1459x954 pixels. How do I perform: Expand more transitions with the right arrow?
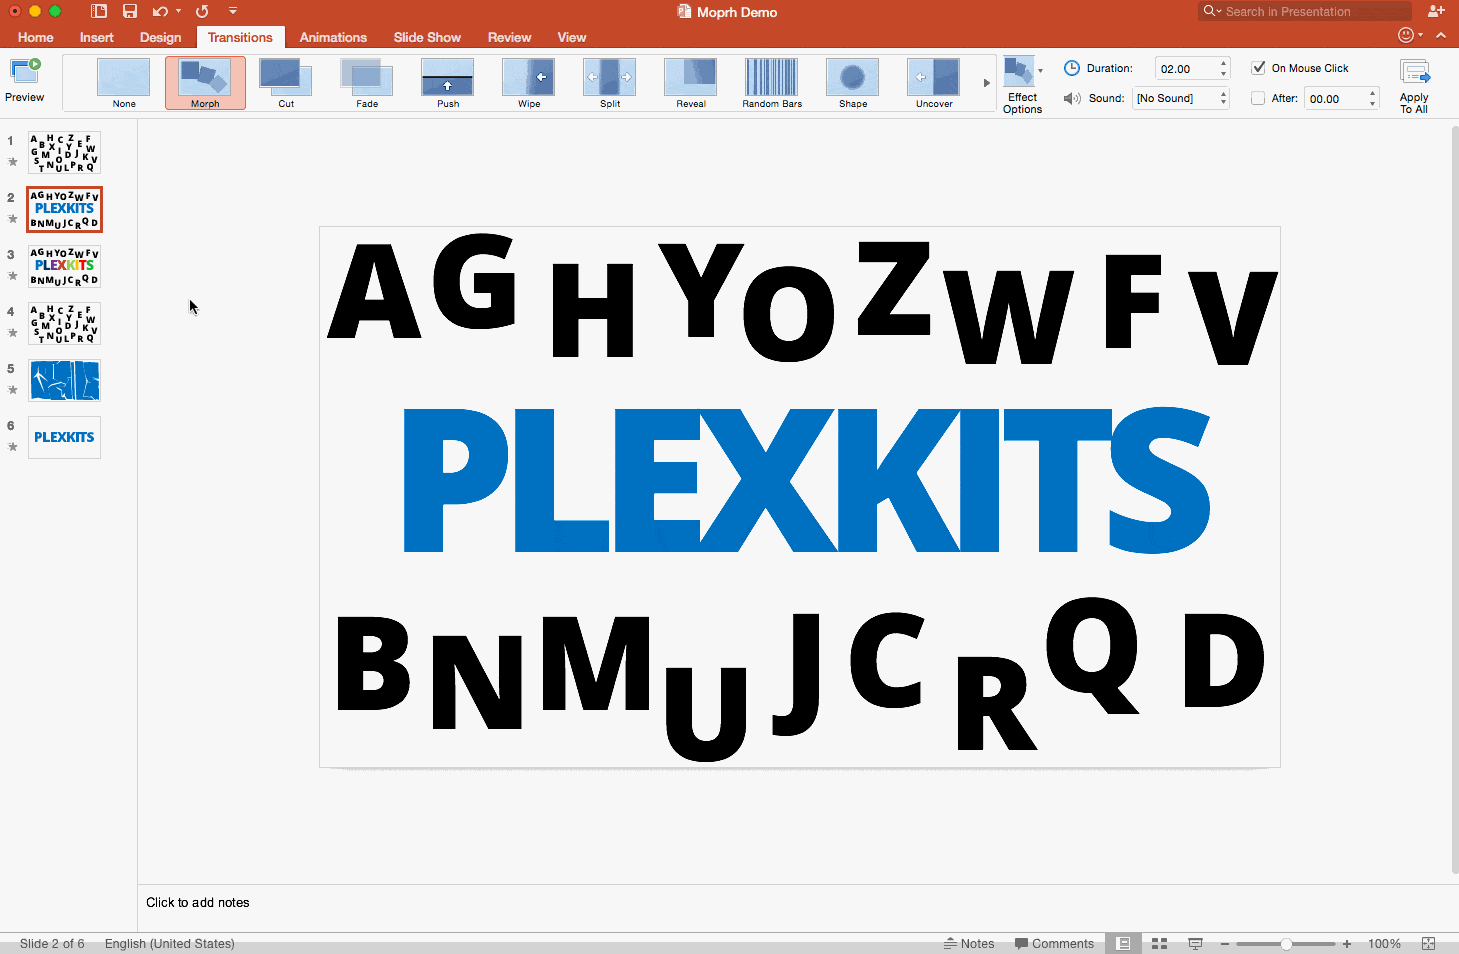tap(986, 82)
